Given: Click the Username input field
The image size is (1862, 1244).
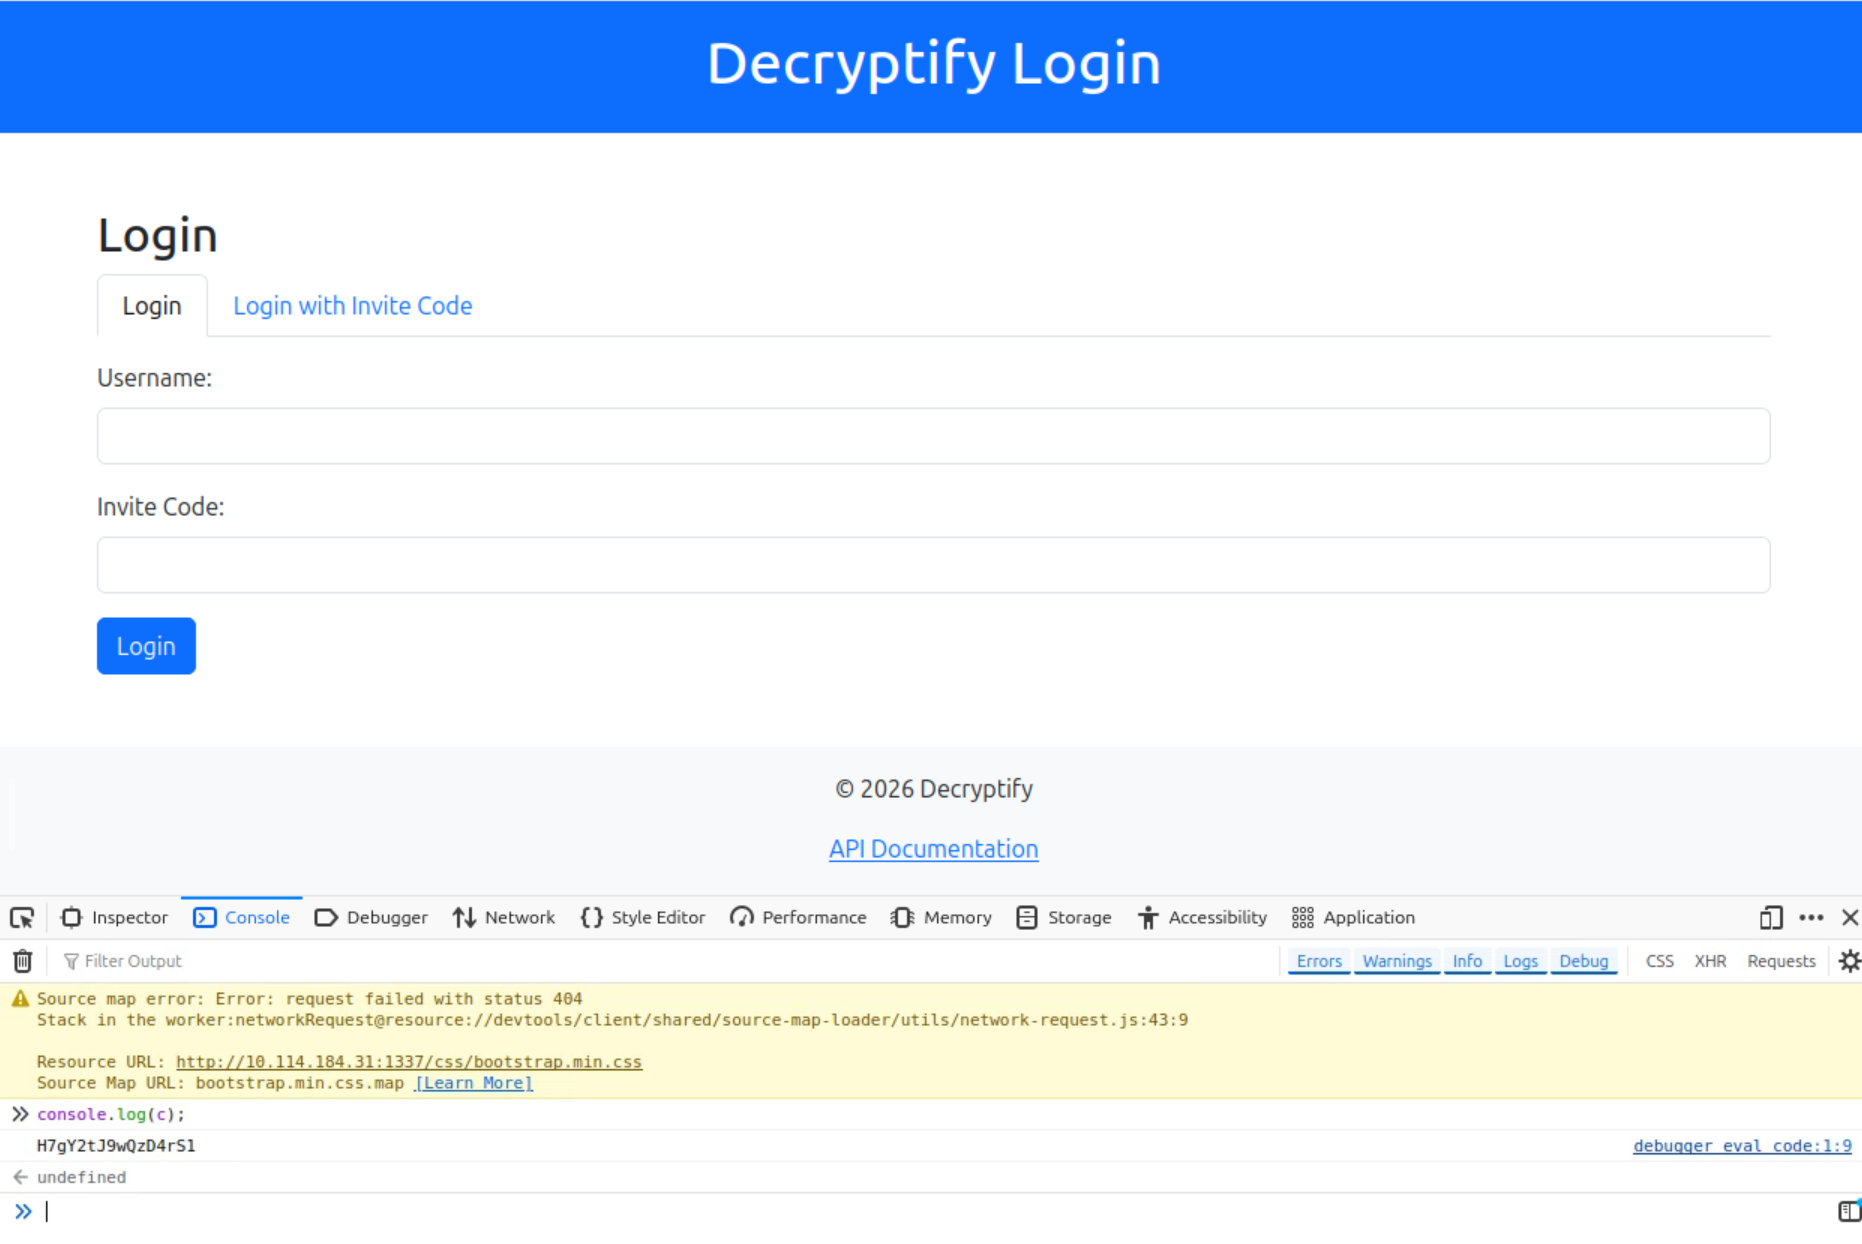Looking at the screenshot, I should click(x=934, y=436).
